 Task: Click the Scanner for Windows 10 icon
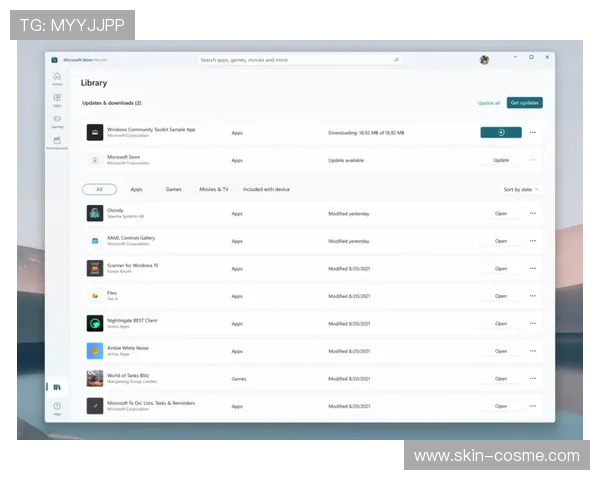[x=95, y=268]
